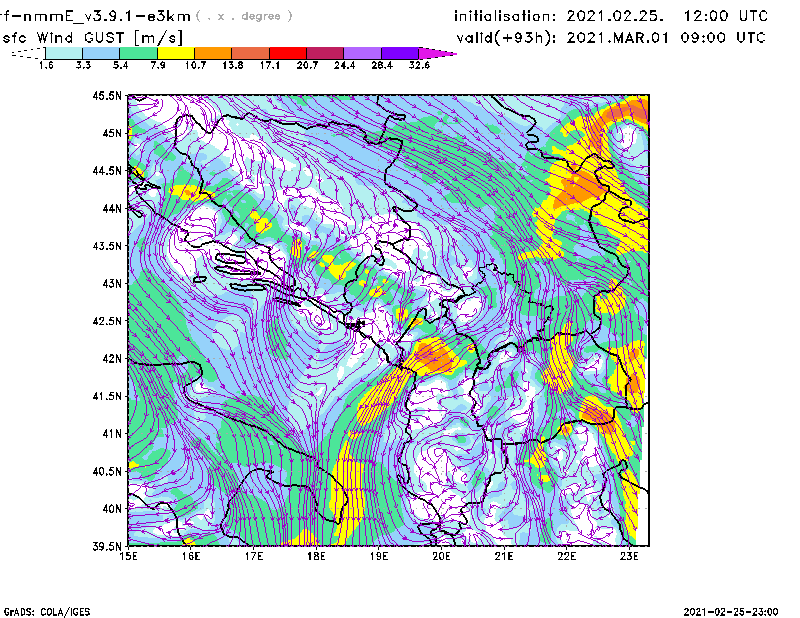Select the yellow legend swatch after 7.9
Screen dimensions: 800x618
click(176, 53)
